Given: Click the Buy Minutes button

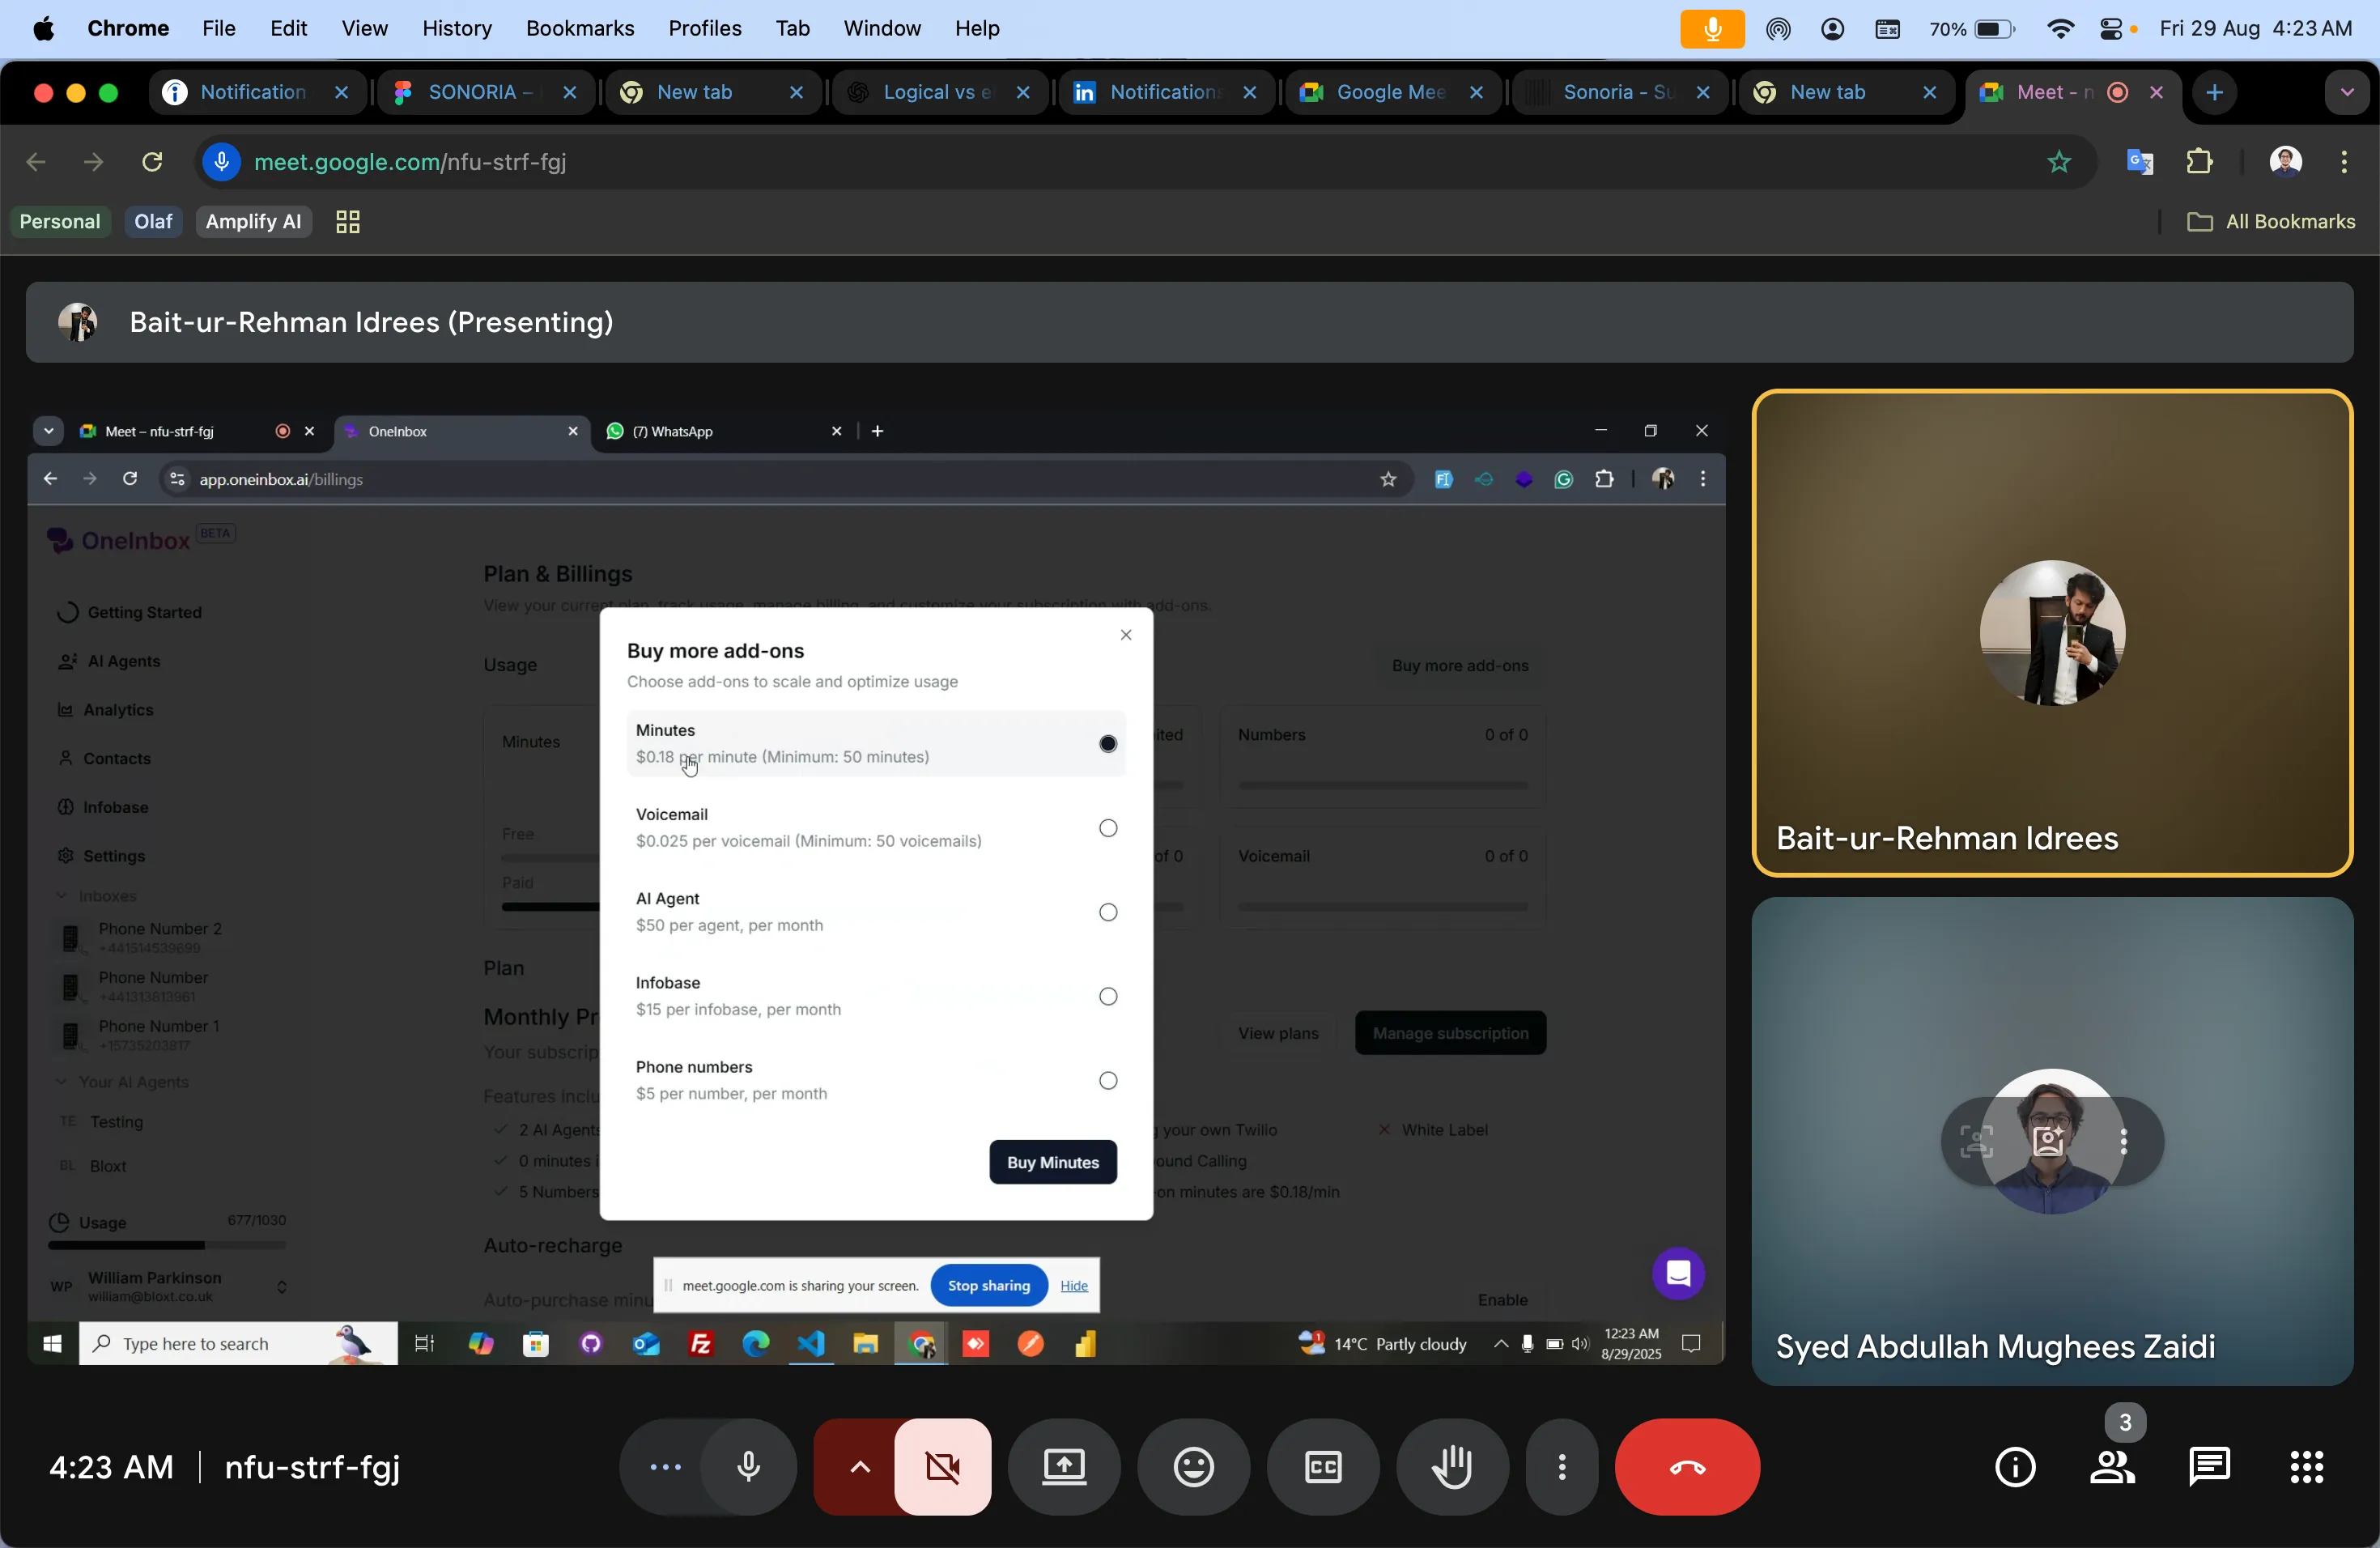Looking at the screenshot, I should click(1052, 1162).
